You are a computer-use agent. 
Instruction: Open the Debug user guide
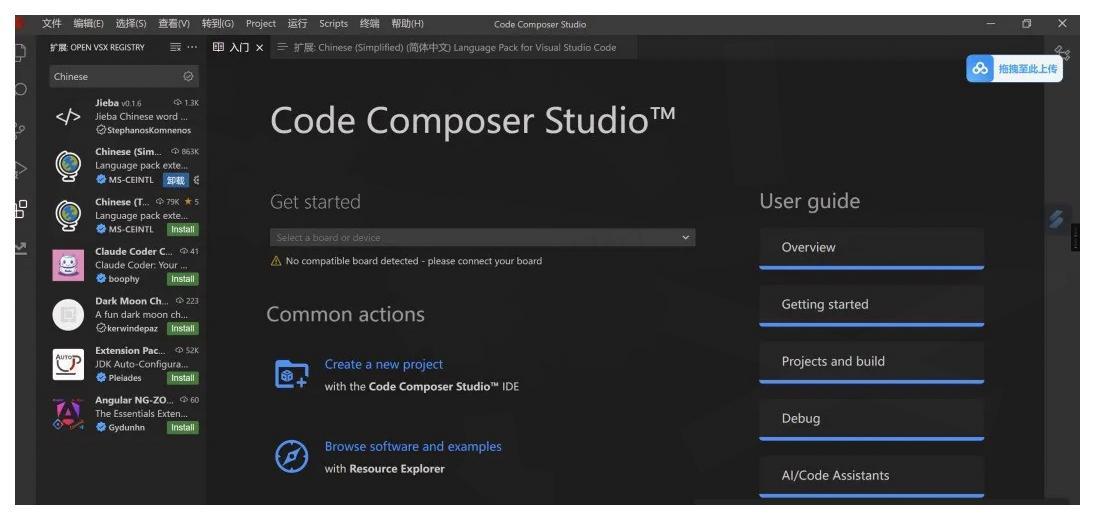point(872,419)
